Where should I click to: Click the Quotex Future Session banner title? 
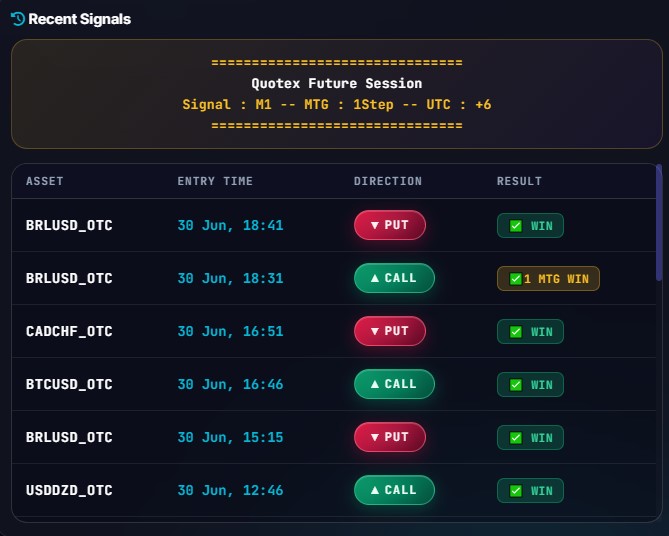pyautogui.click(x=337, y=83)
